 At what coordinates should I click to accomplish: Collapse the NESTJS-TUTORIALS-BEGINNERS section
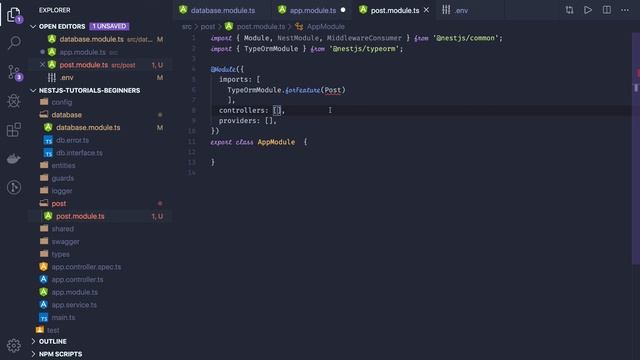89,90
